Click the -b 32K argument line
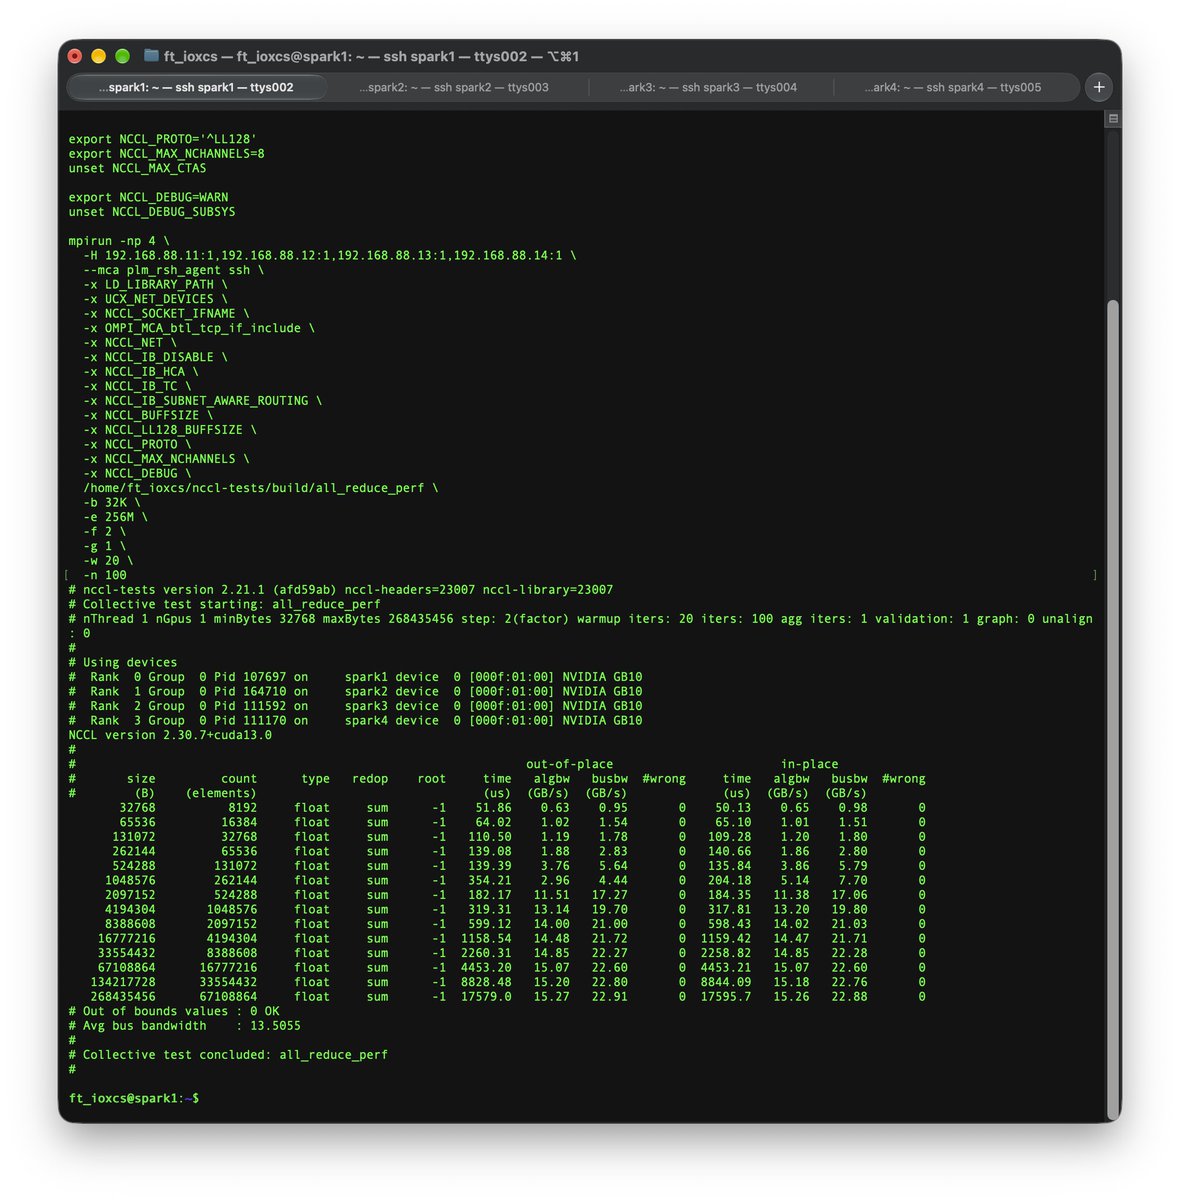 pyautogui.click(x=112, y=503)
